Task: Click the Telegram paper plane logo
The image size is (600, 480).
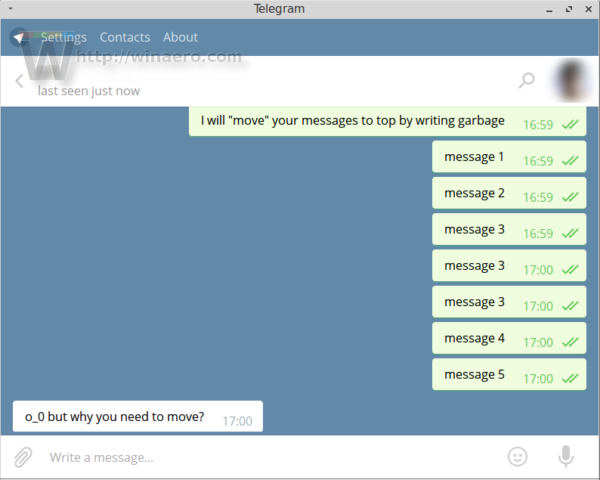Action: 19,38
